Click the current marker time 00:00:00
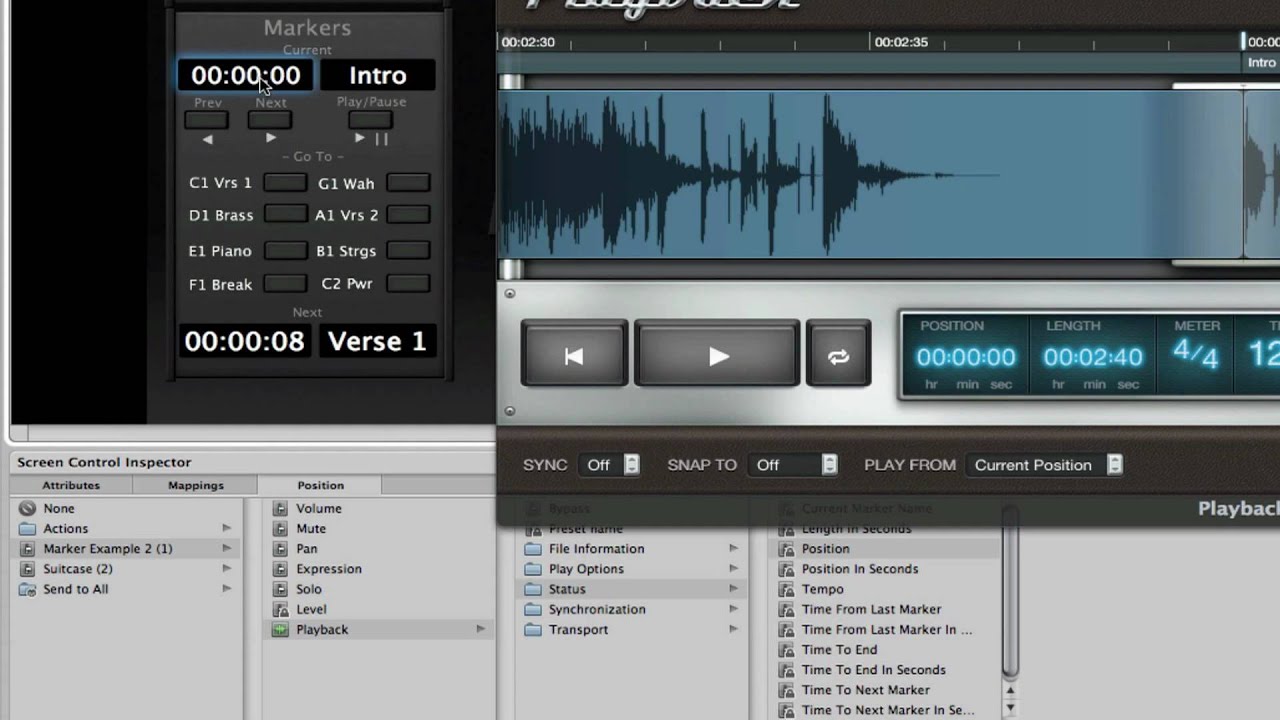This screenshot has height=720, width=1280. (x=245, y=75)
